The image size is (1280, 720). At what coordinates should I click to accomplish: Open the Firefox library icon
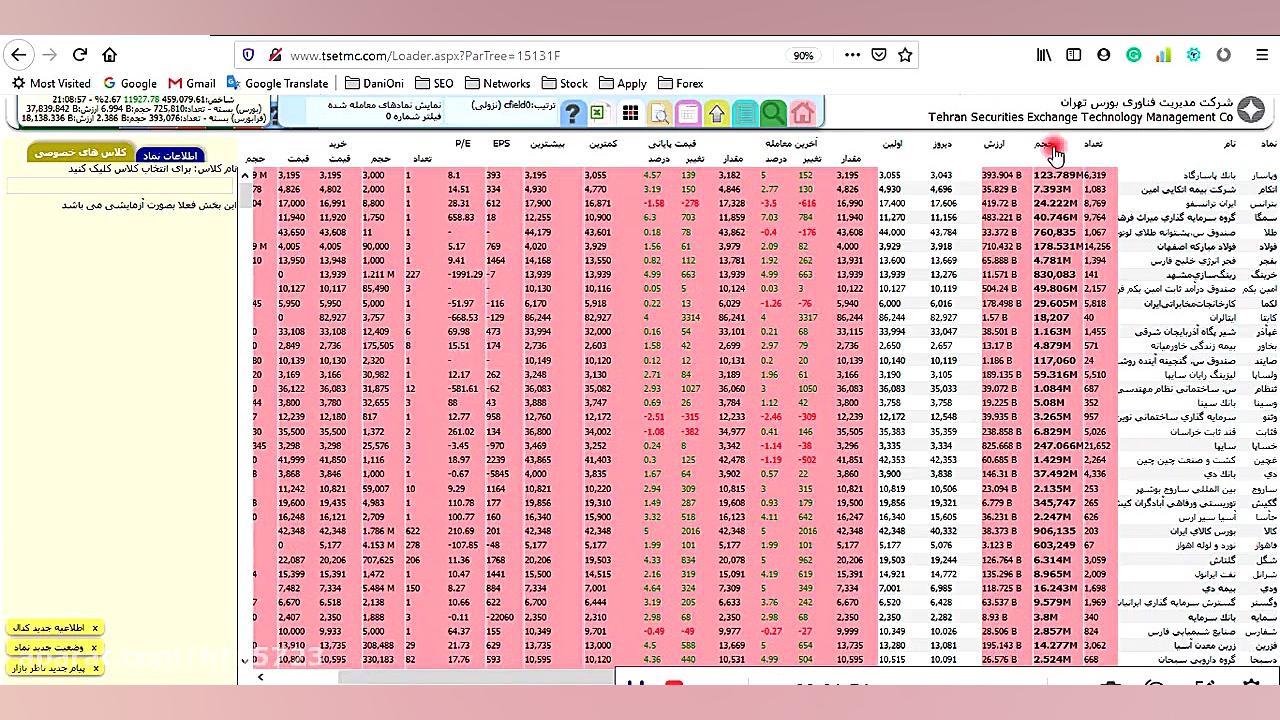1044,55
